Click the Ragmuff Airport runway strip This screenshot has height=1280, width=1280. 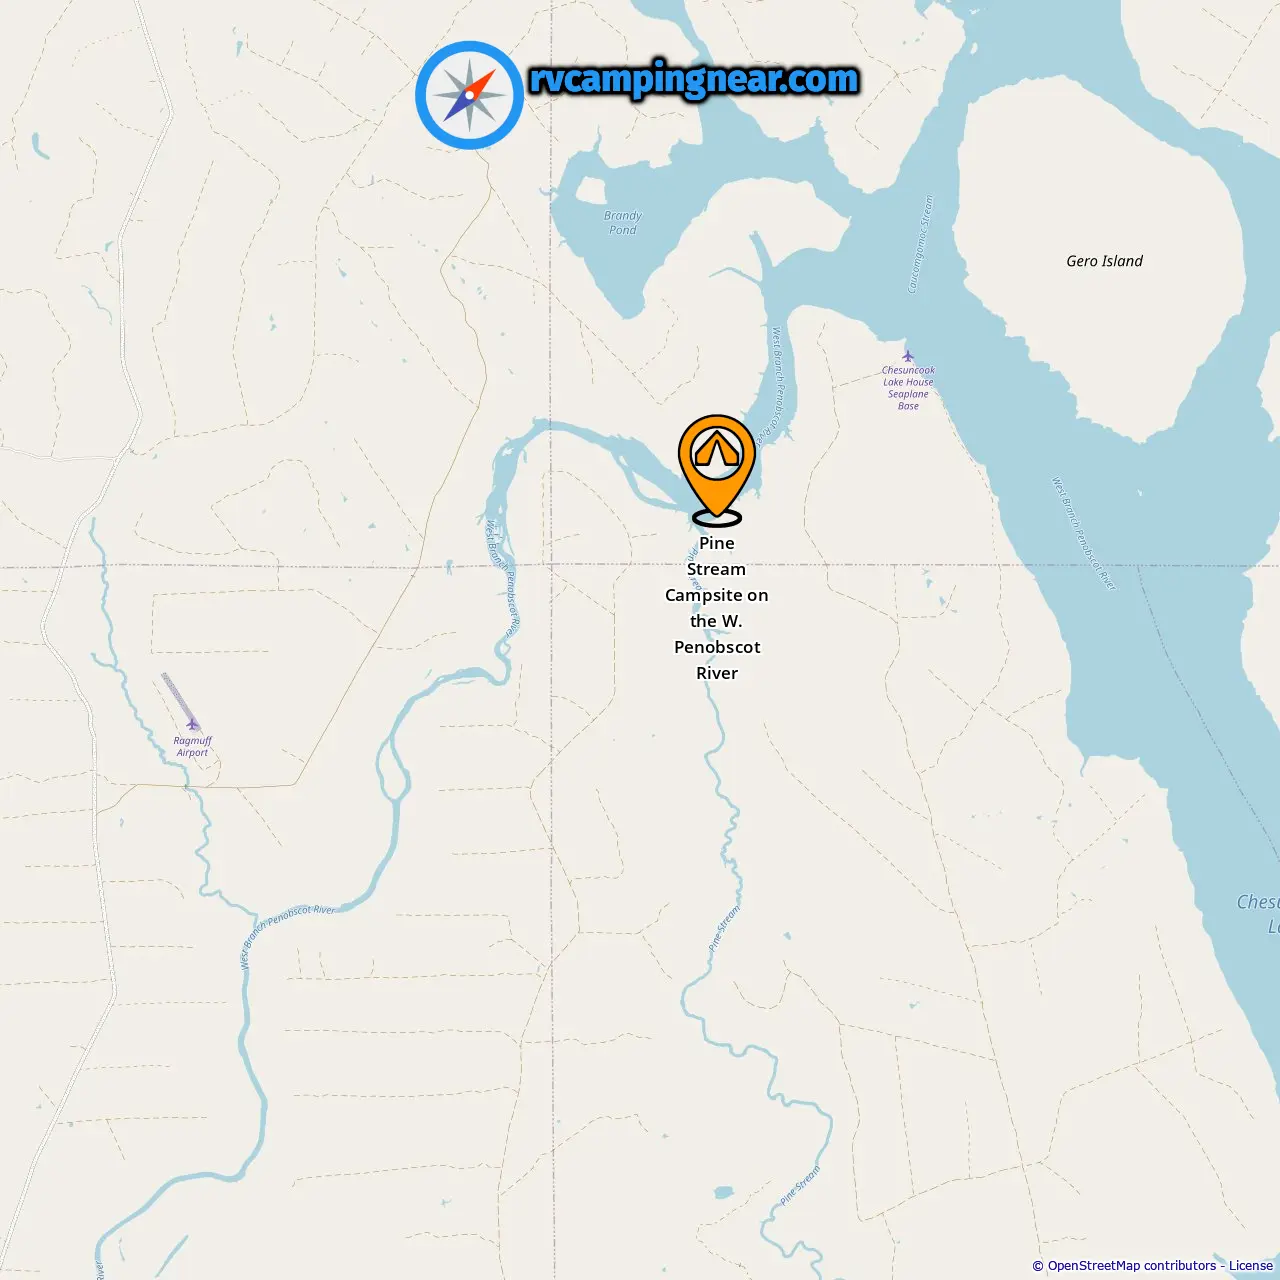tap(179, 697)
